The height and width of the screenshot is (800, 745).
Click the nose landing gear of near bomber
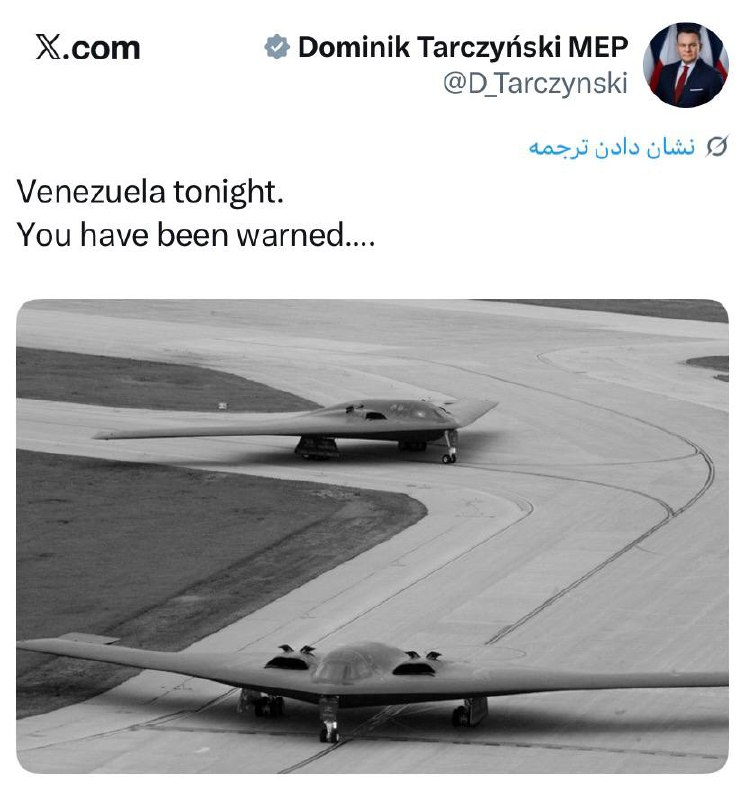click(328, 722)
